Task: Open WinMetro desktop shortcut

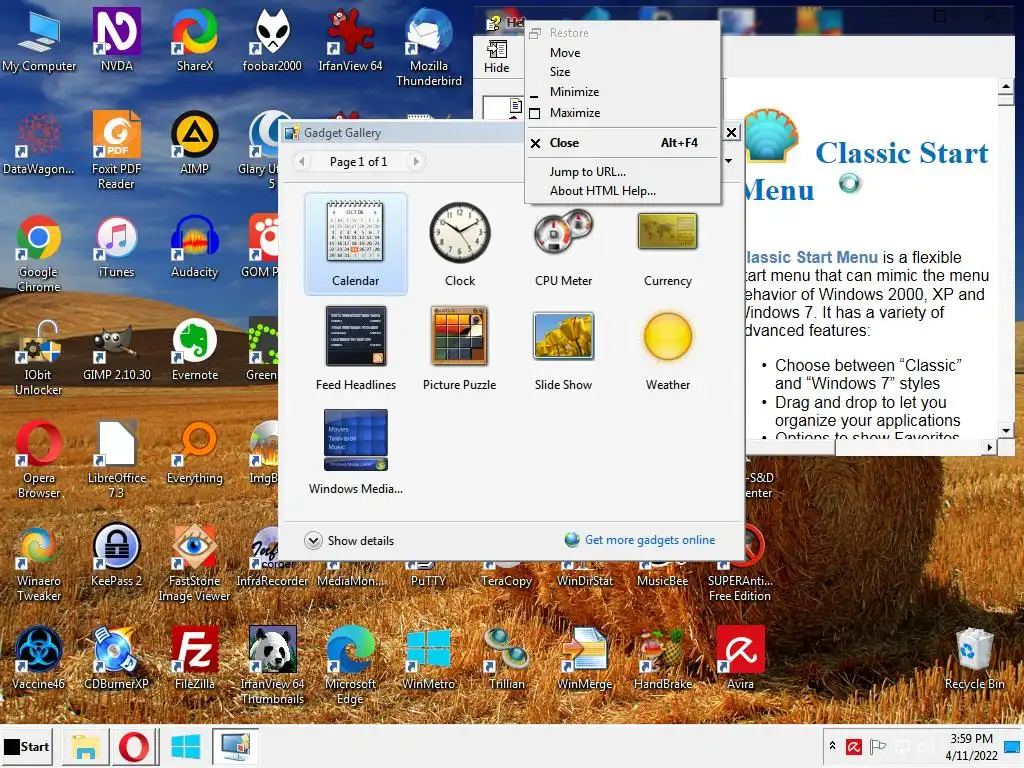Action: tap(428, 658)
